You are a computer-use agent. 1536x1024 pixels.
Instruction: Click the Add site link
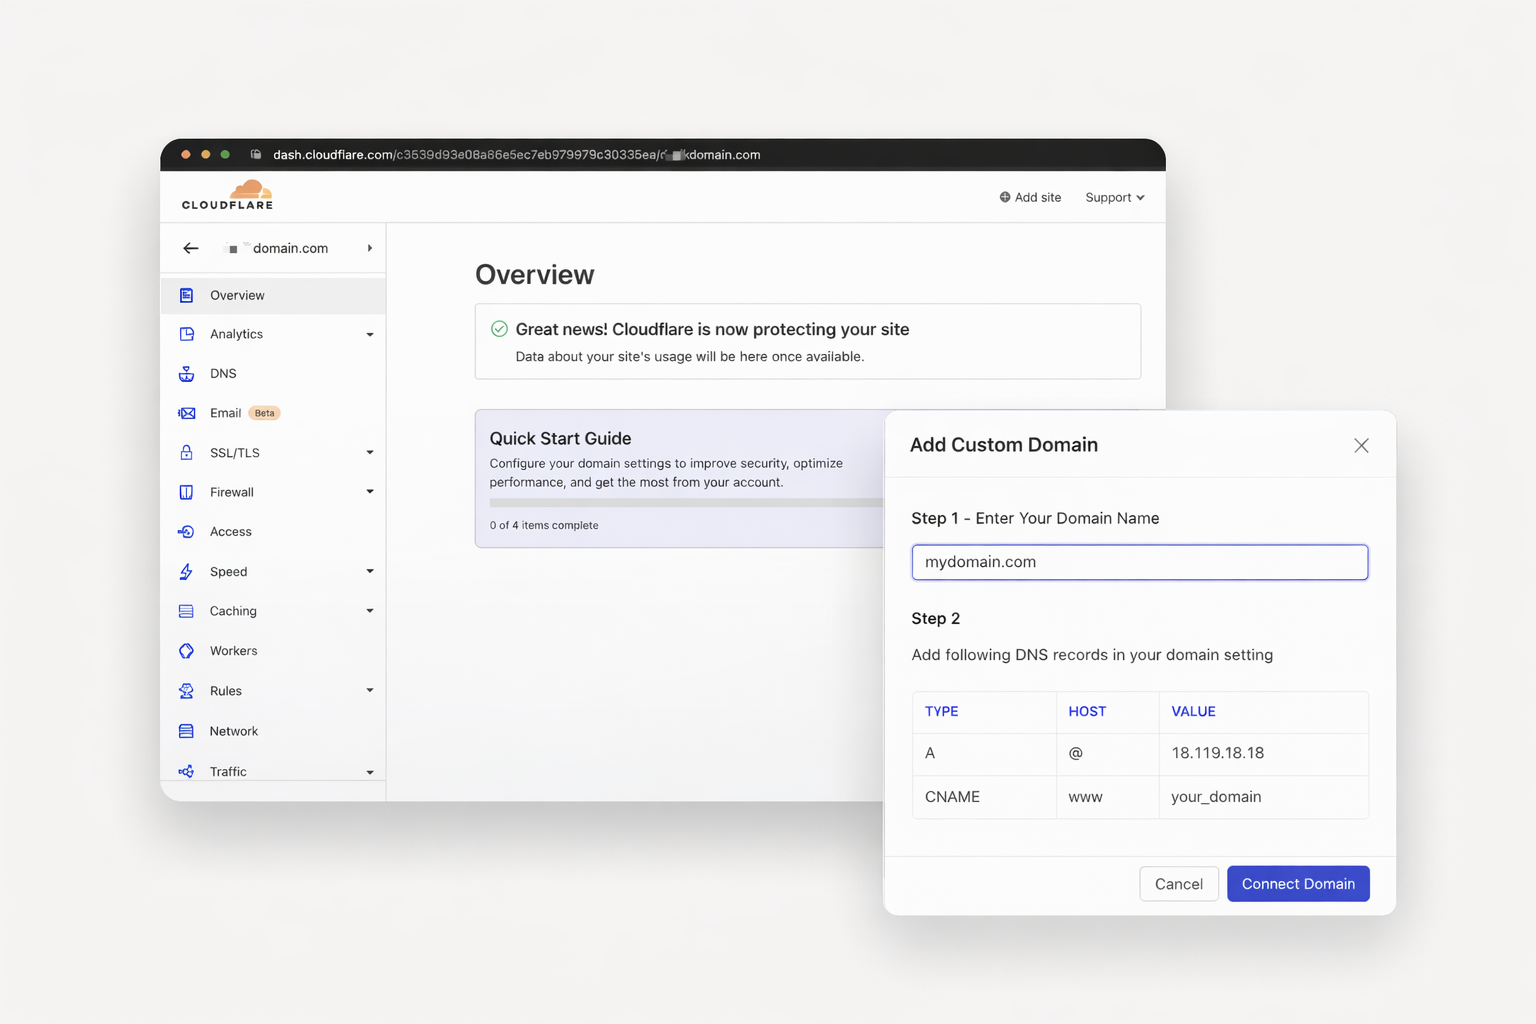pos(1030,198)
